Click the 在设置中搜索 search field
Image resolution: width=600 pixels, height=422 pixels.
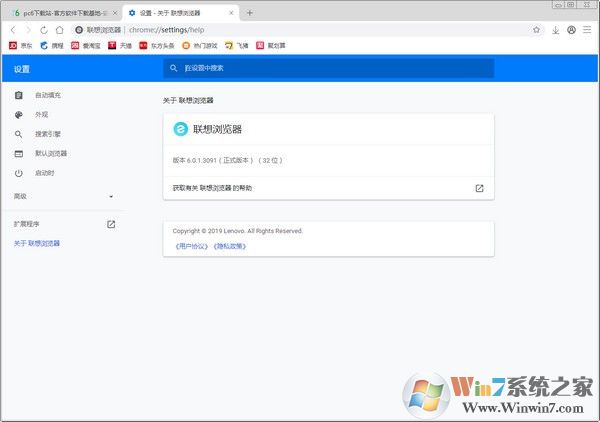coord(328,68)
